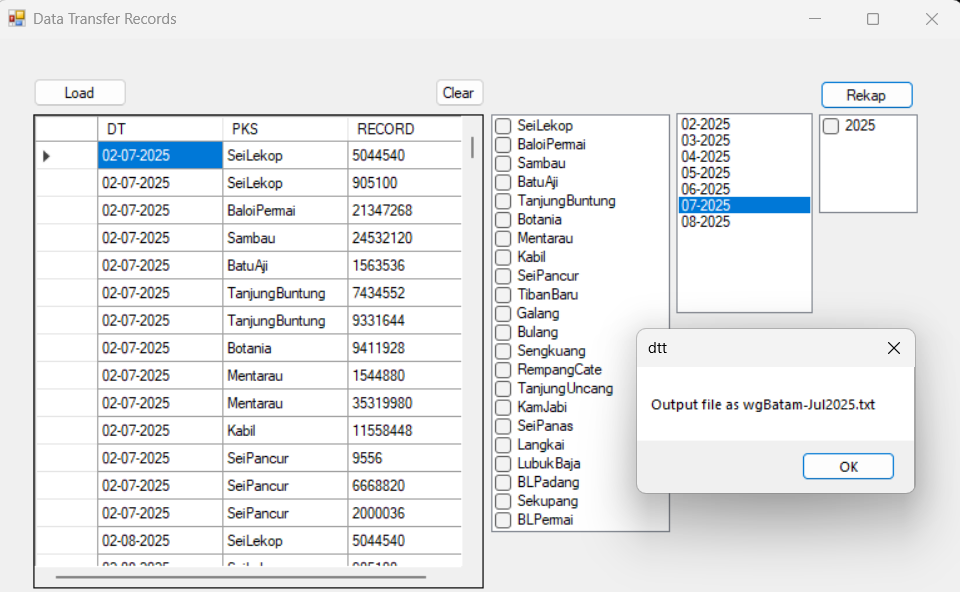Screen dimensions: 960x592
Task: Click the app icon in title bar
Action: (x=17, y=19)
